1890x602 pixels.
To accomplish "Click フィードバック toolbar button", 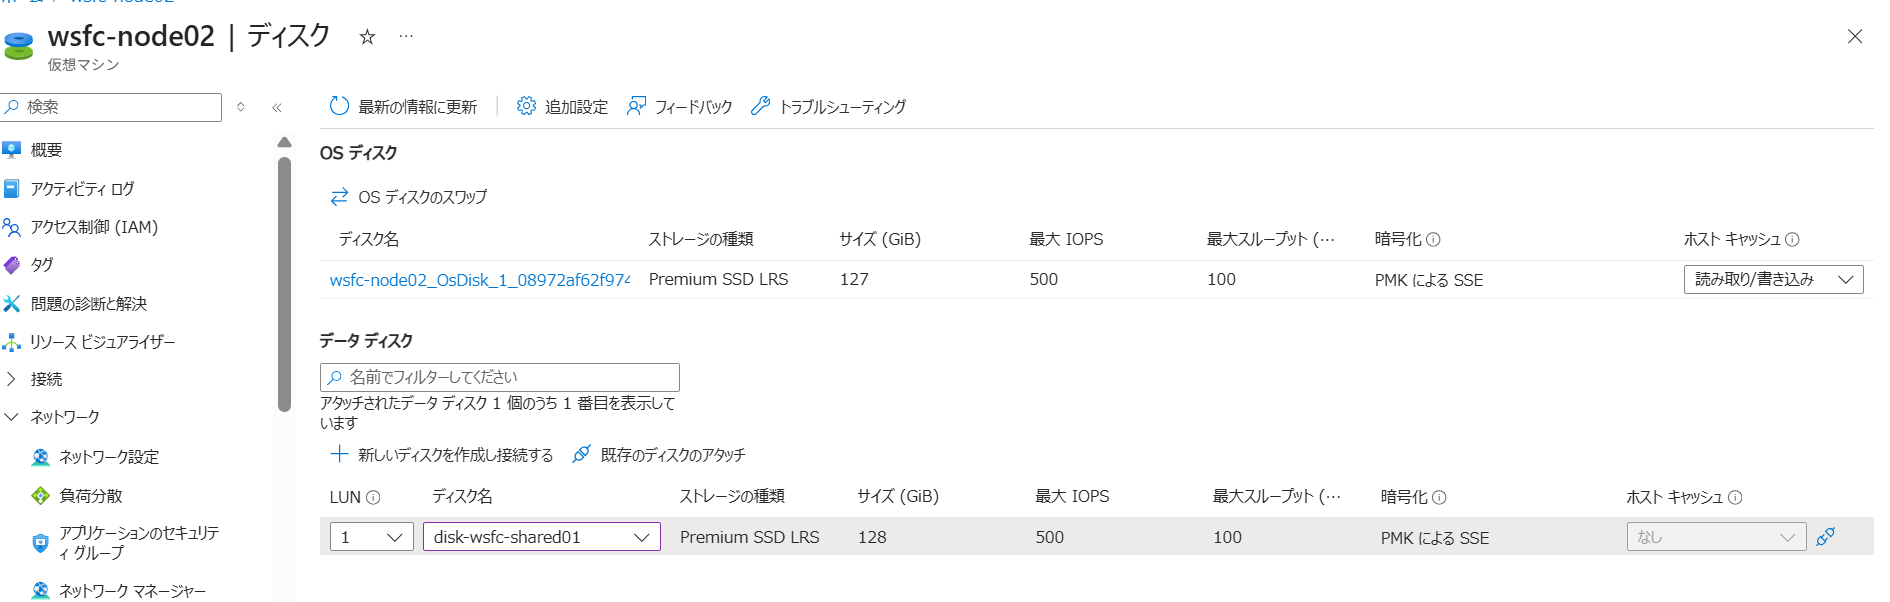I will coord(680,107).
